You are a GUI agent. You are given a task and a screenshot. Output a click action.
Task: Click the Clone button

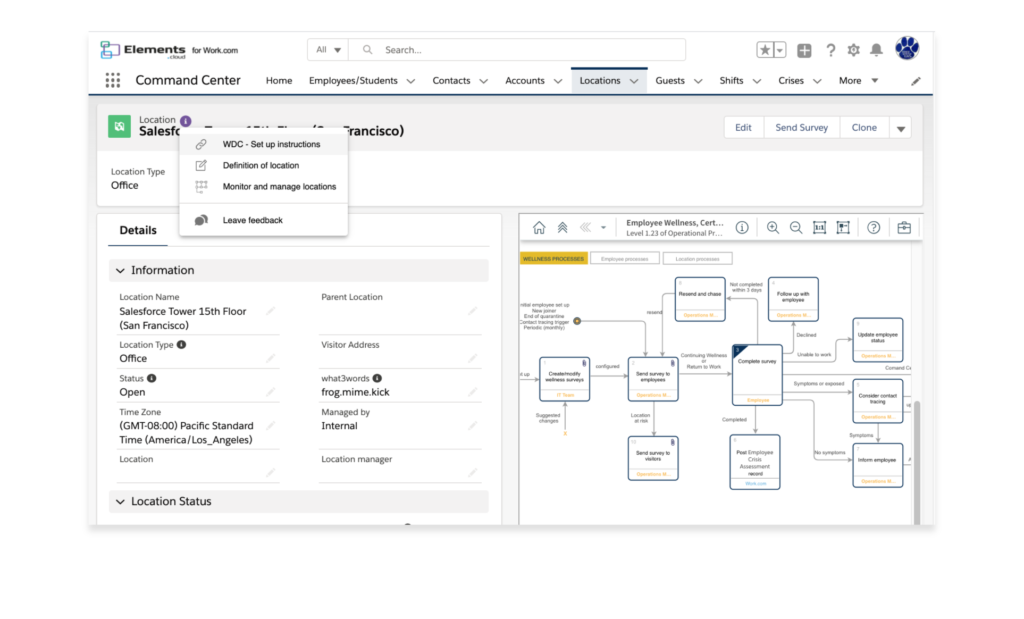click(864, 127)
